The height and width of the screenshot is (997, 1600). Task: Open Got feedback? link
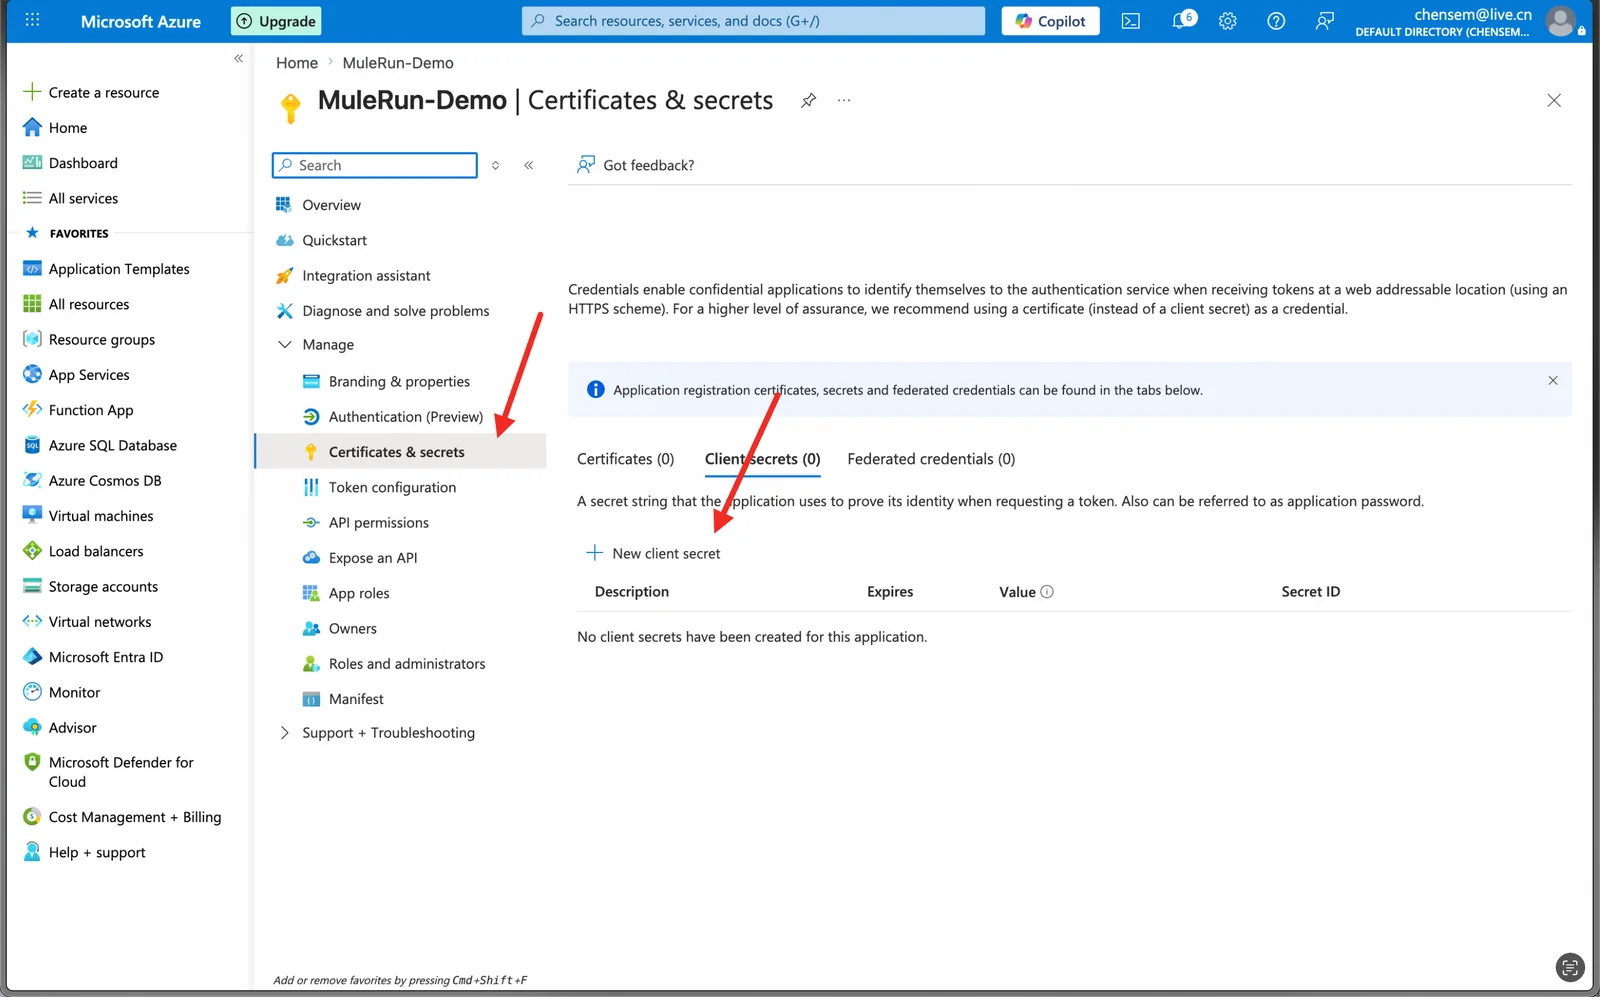pos(635,165)
